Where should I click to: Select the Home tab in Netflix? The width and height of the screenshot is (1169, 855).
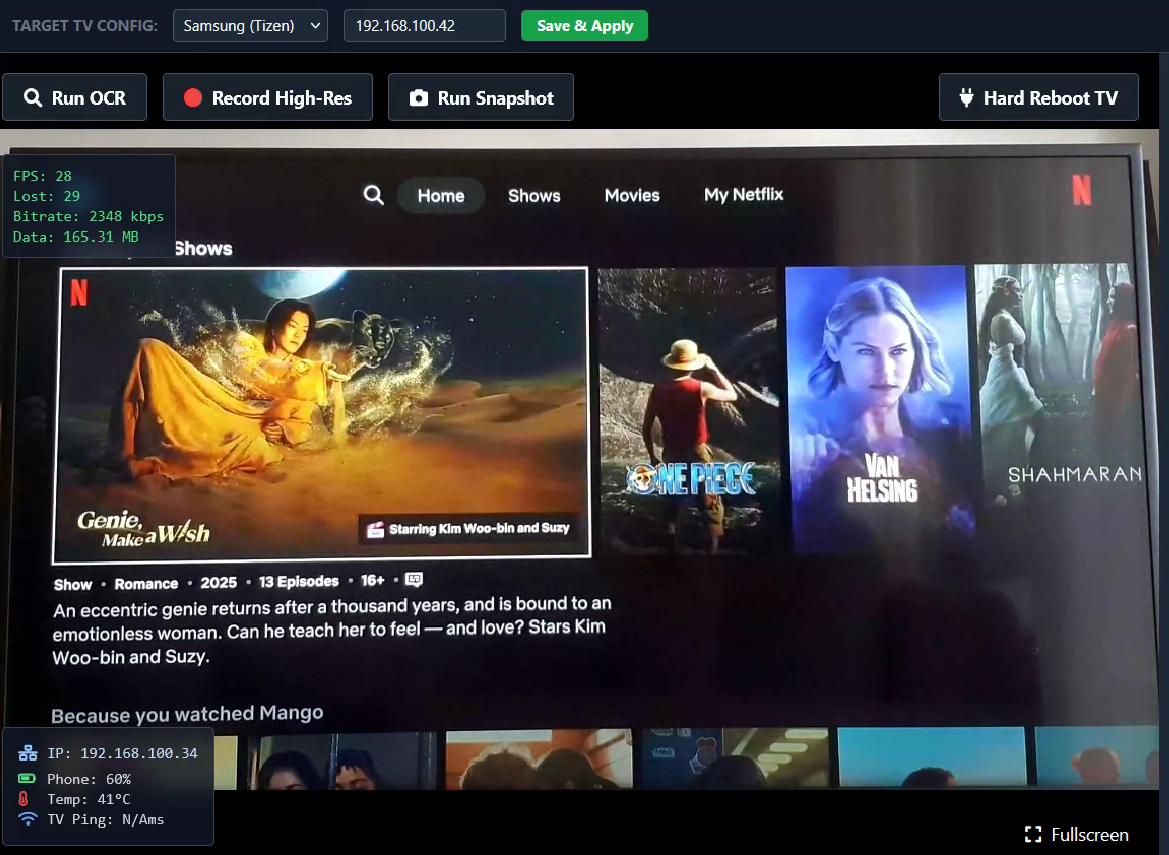[x=441, y=196]
